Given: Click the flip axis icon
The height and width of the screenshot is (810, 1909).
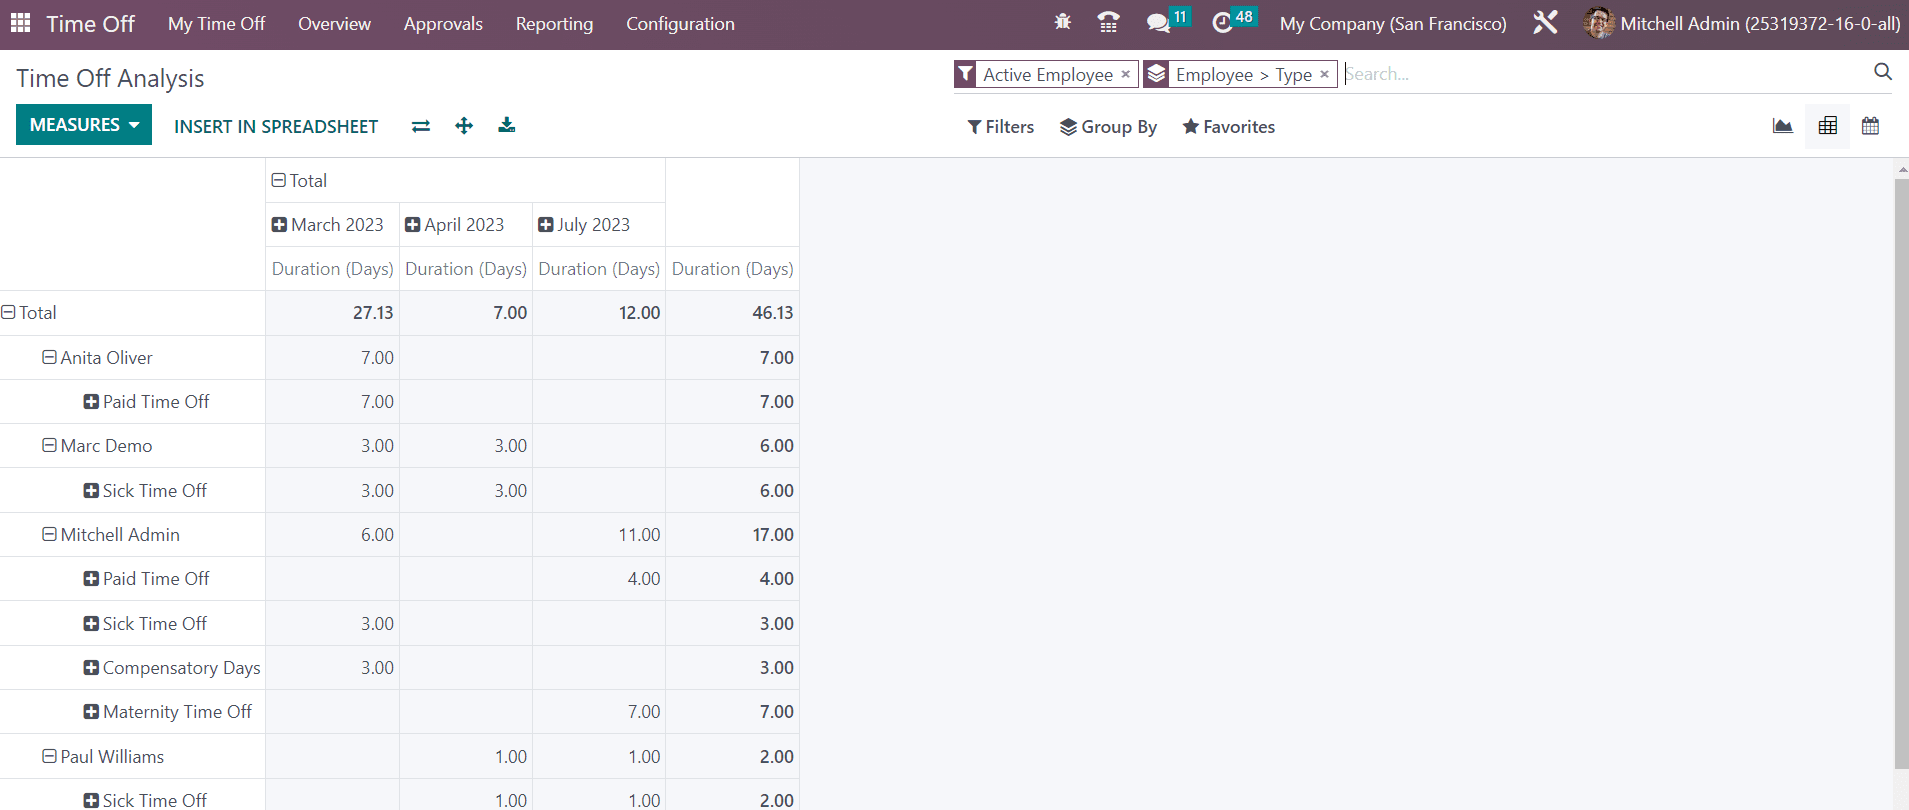Looking at the screenshot, I should point(421,126).
